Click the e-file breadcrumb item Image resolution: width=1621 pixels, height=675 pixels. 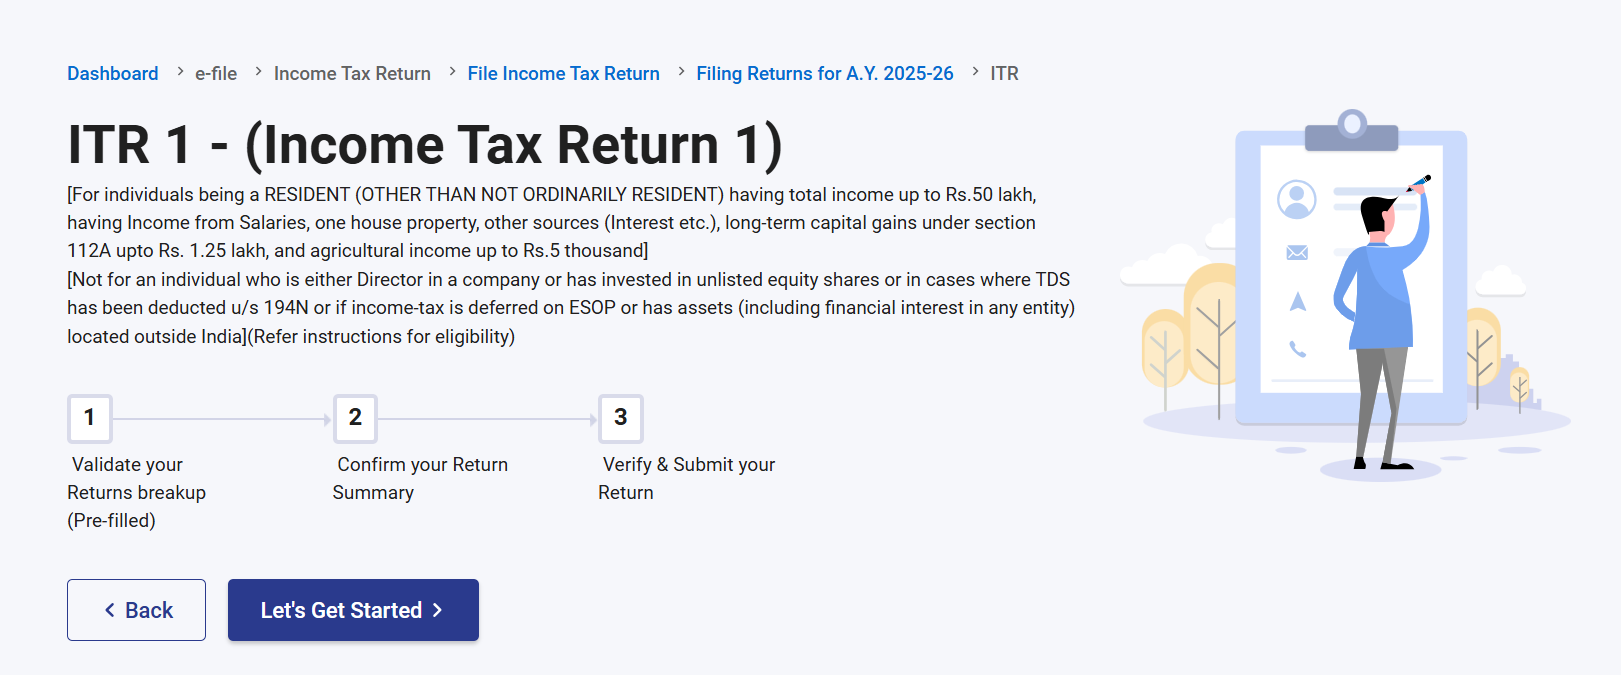point(216,74)
